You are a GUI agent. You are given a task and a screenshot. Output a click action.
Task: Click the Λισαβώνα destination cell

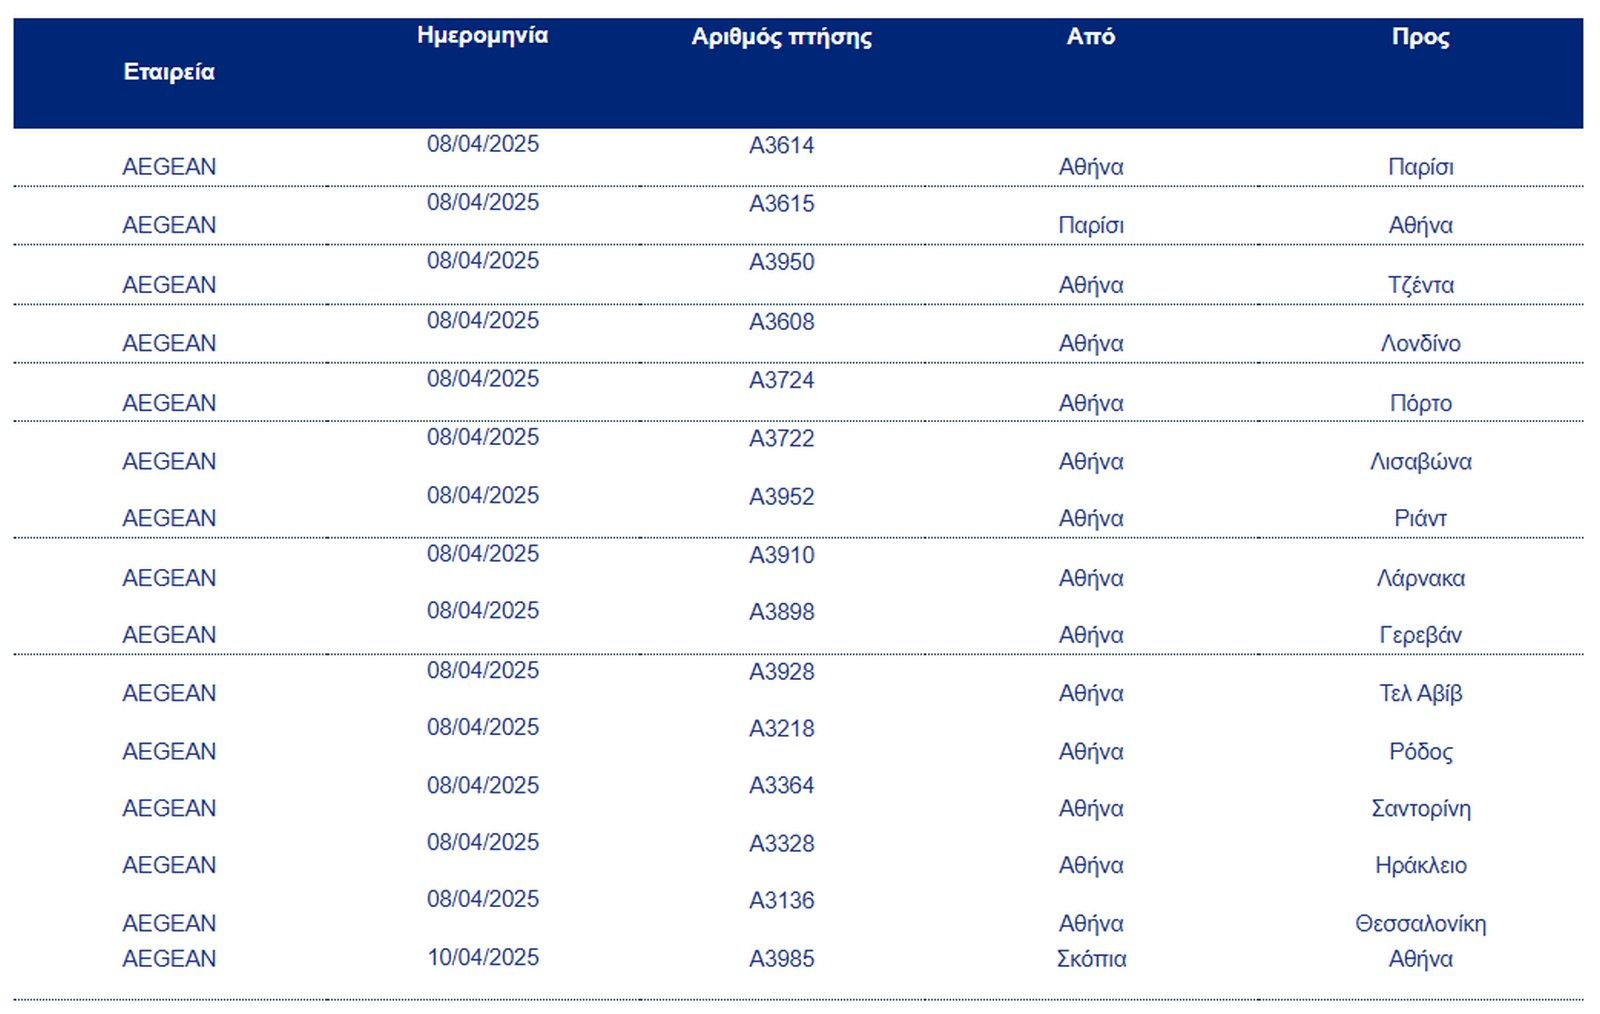click(x=1420, y=462)
